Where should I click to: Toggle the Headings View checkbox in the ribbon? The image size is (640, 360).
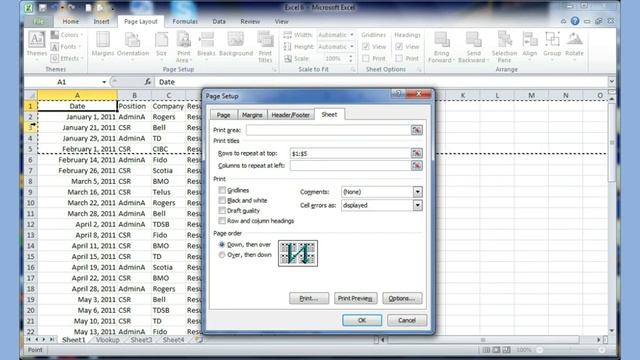pos(399,47)
